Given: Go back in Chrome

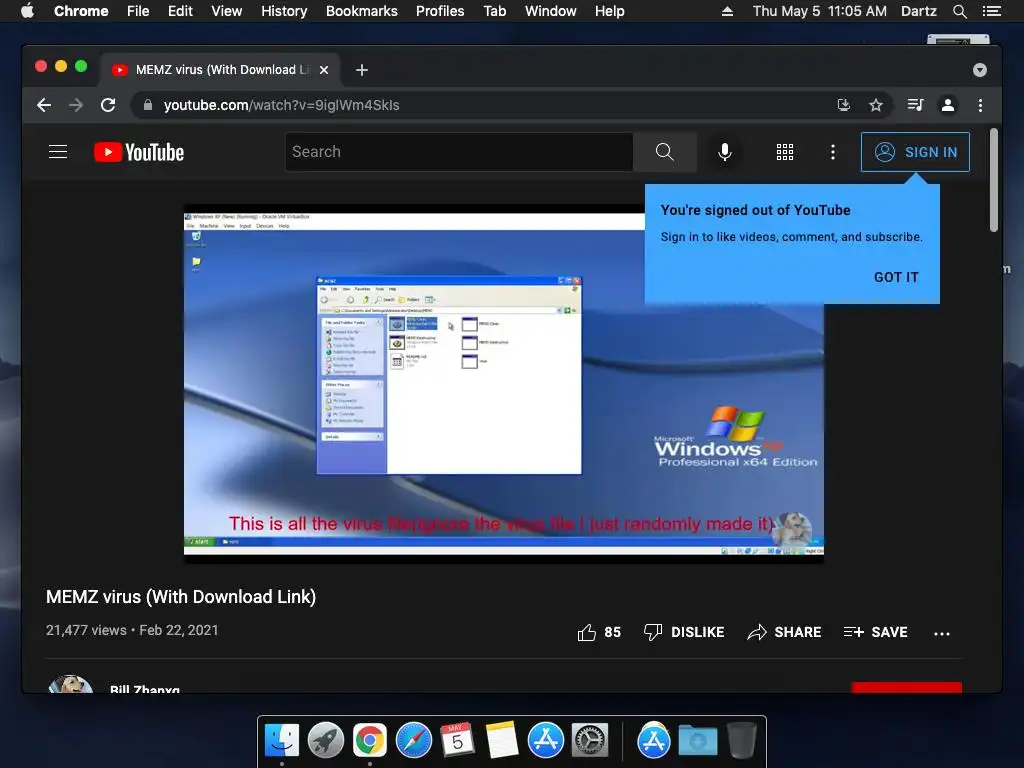Looking at the screenshot, I should coord(44,105).
